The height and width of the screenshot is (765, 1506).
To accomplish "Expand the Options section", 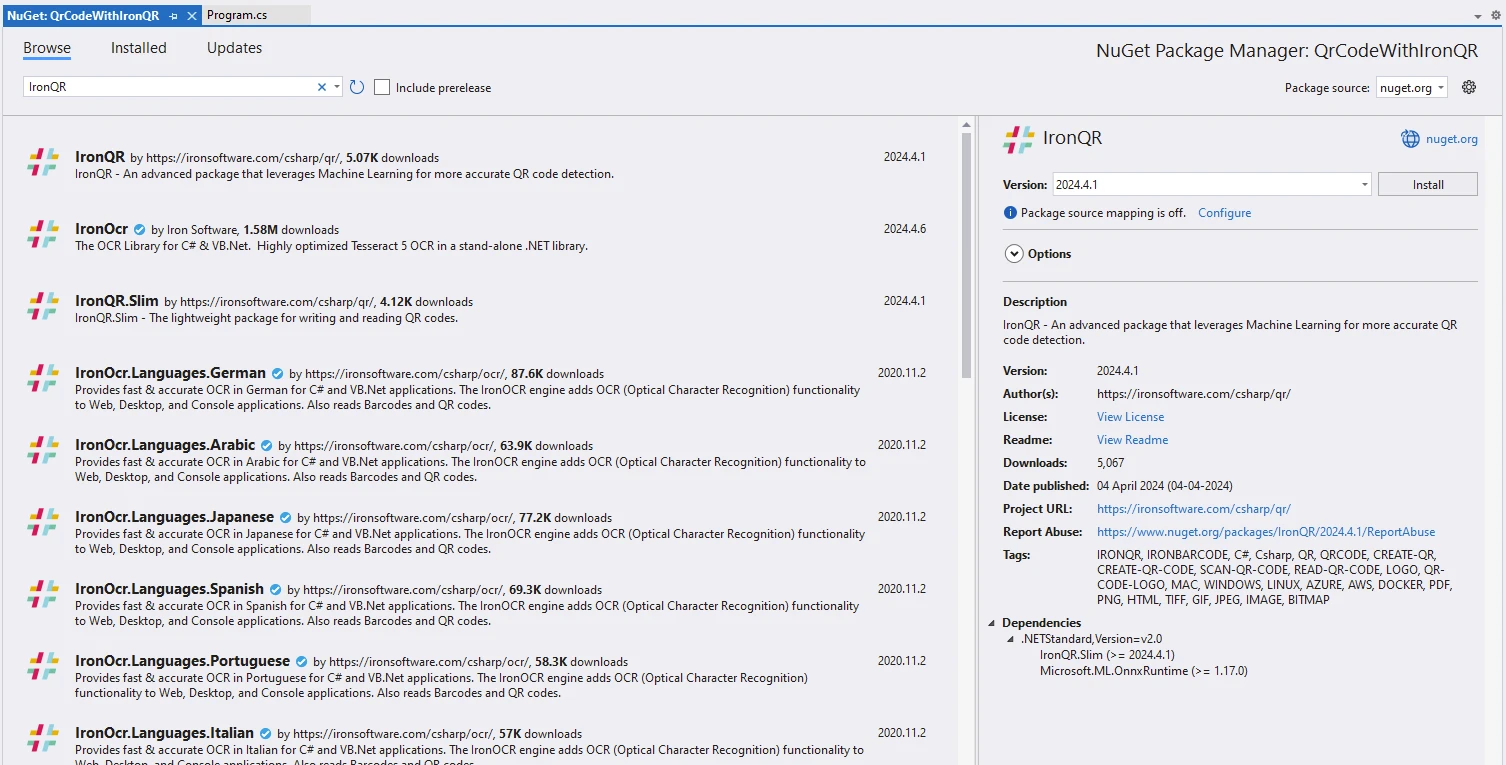I will point(1013,254).
